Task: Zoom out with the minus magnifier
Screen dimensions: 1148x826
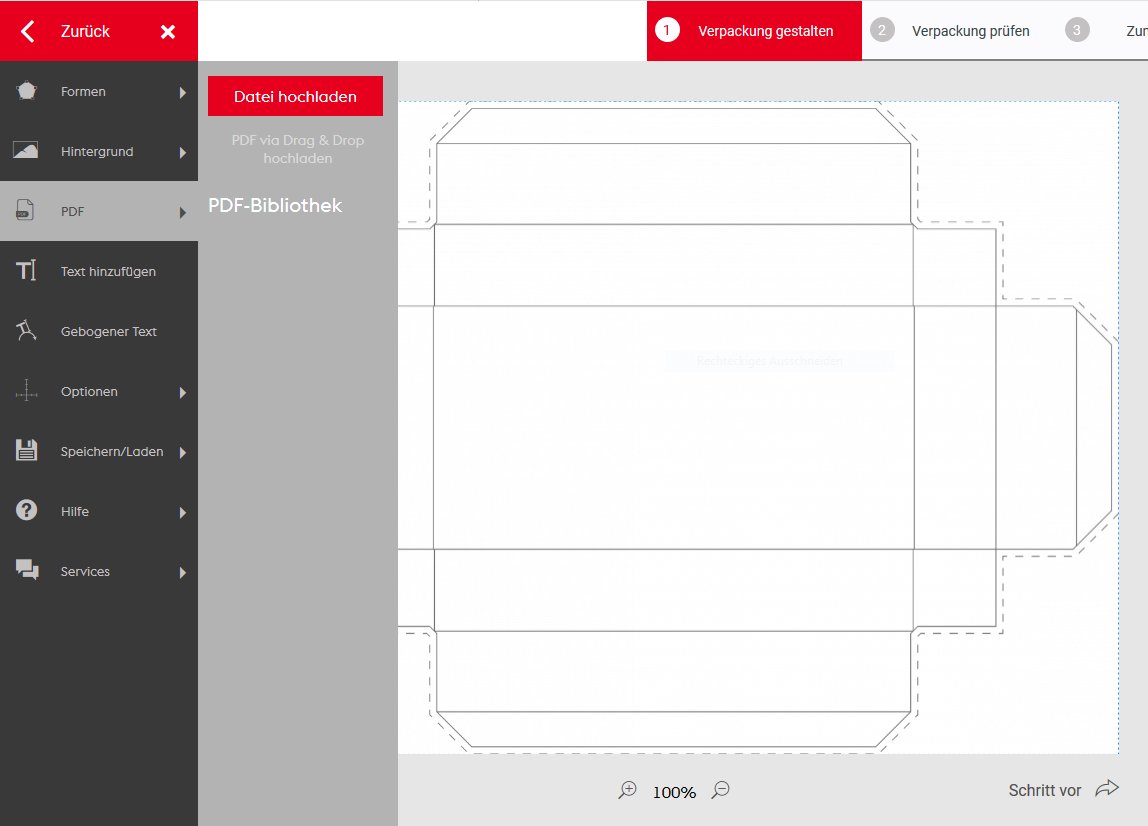Action: [x=720, y=790]
